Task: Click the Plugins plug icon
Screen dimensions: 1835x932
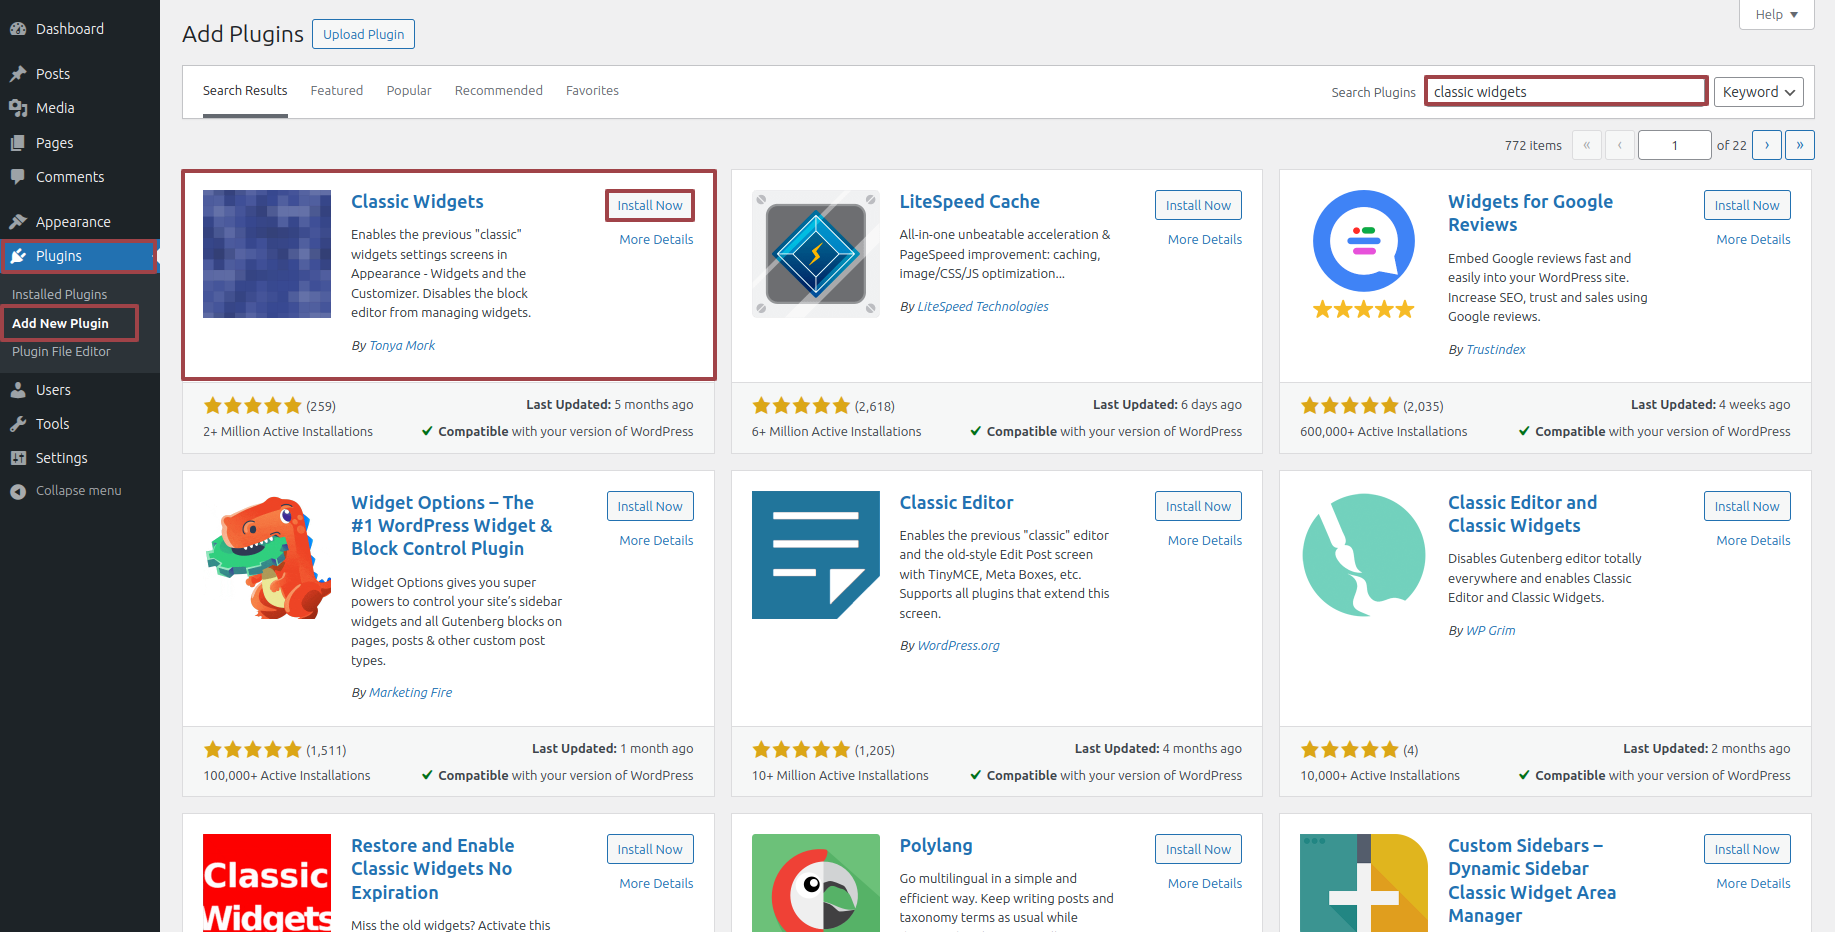Action: [x=18, y=256]
